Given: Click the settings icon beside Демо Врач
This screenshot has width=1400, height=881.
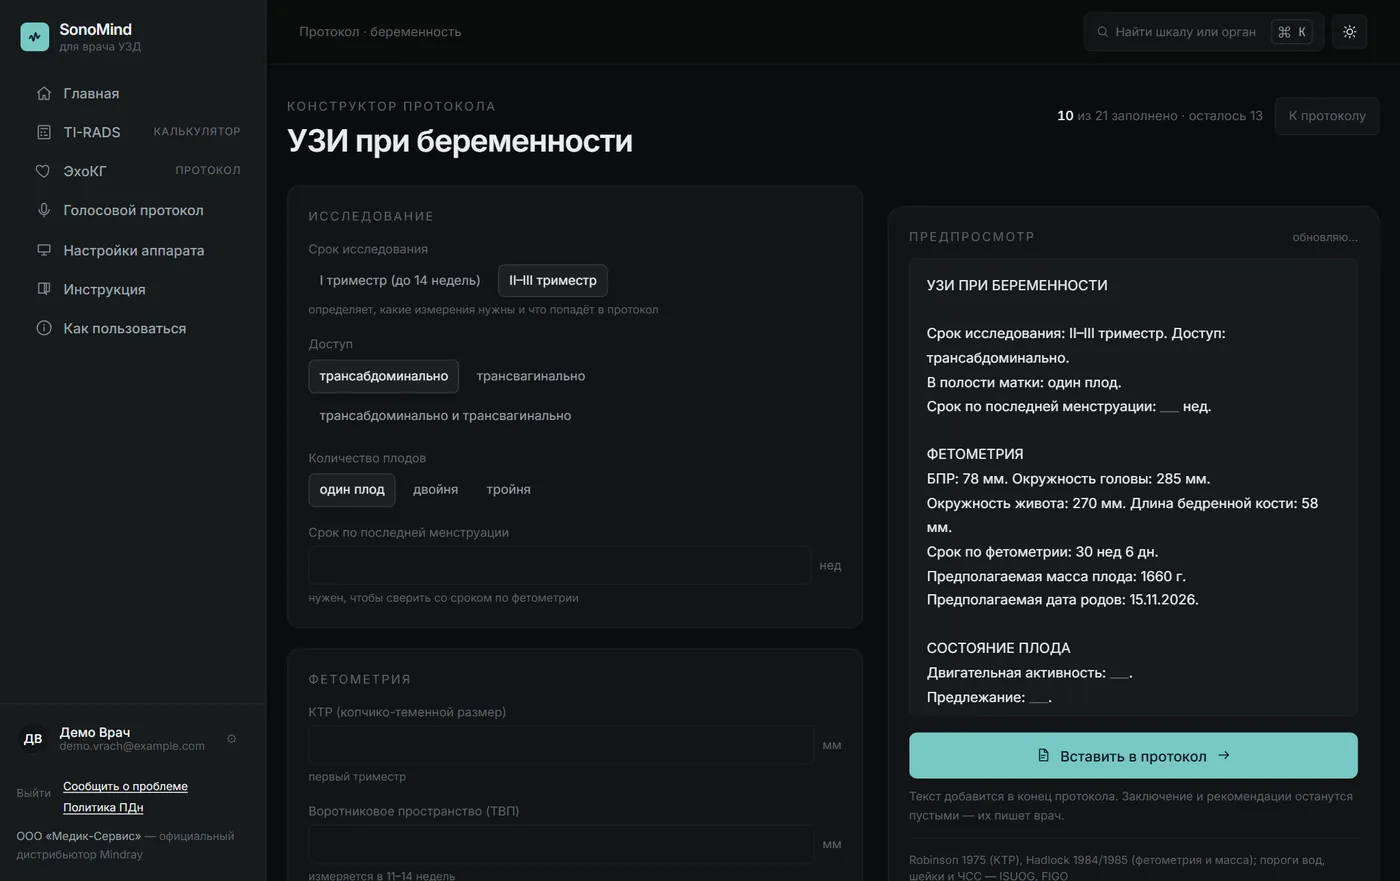Looking at the screenshot, I should coord(232,739).
